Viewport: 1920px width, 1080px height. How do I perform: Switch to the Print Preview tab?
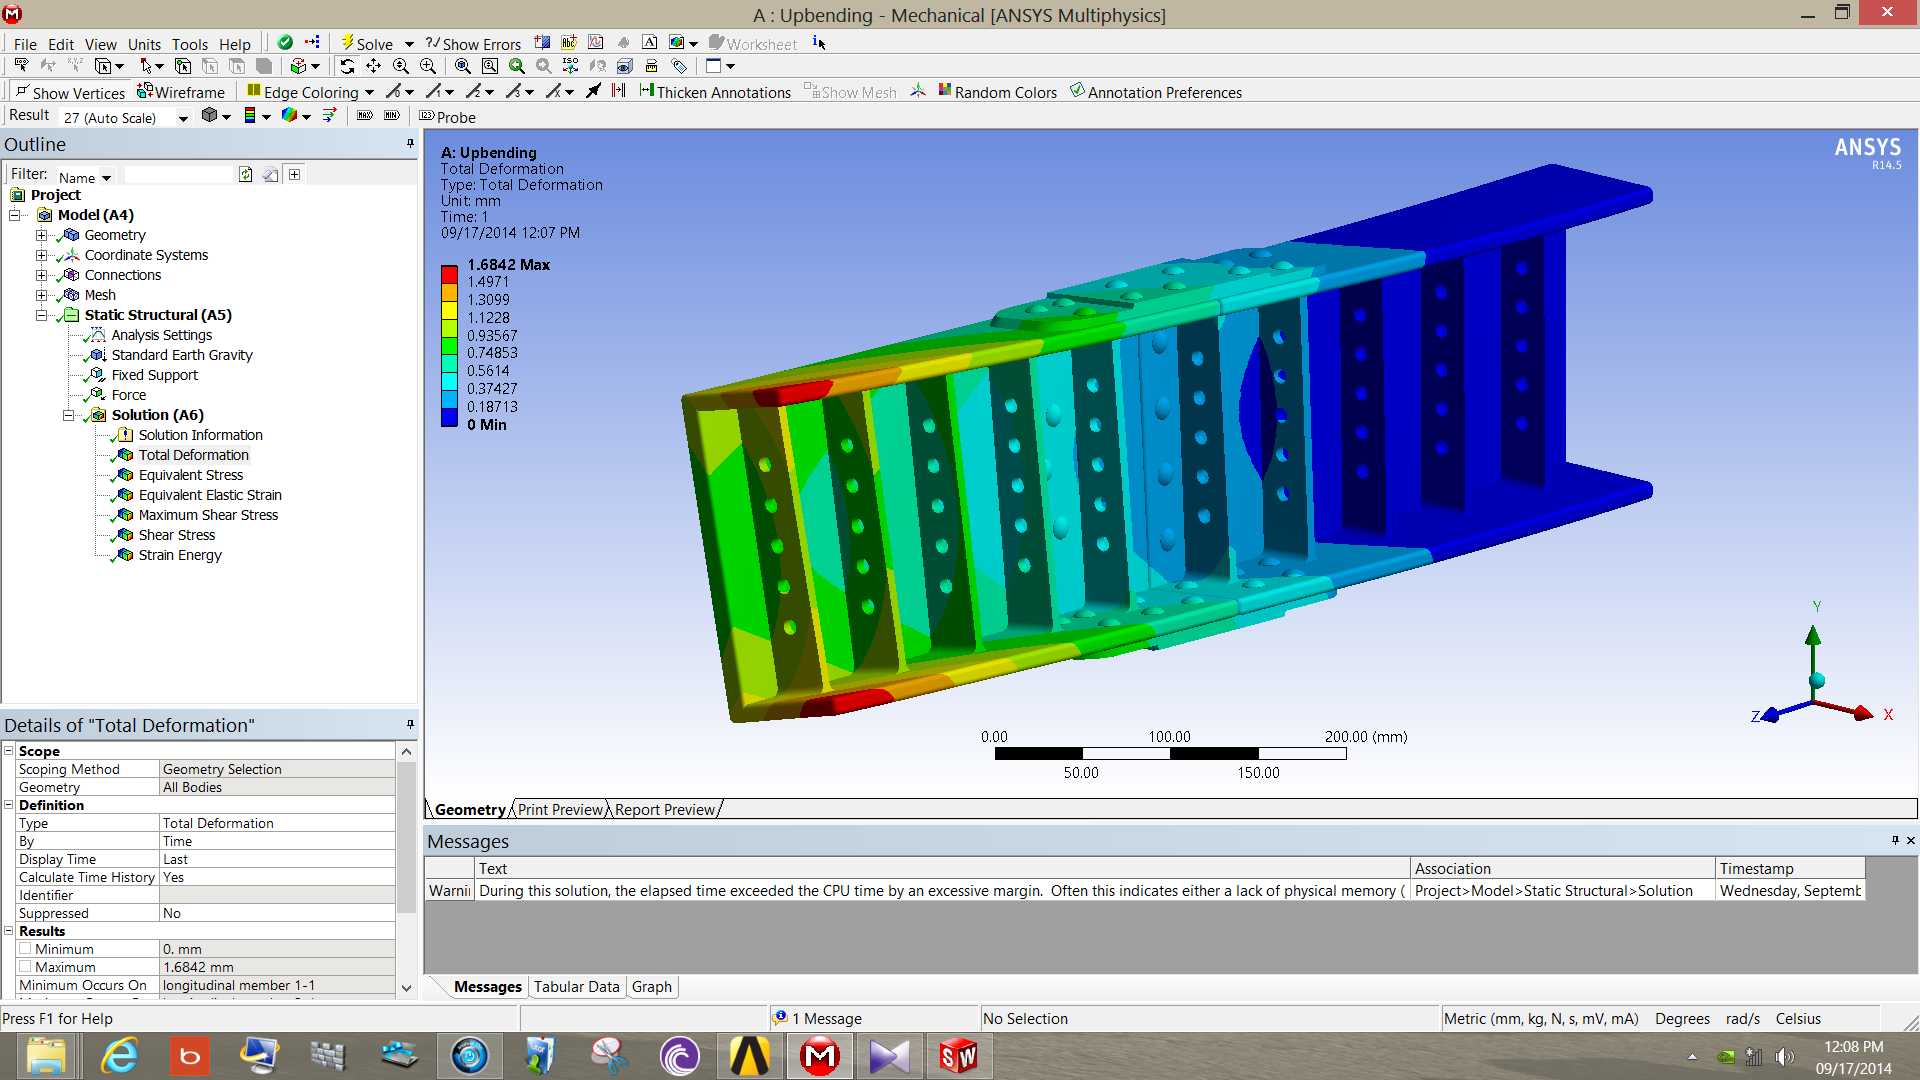(x=561, y=809)
